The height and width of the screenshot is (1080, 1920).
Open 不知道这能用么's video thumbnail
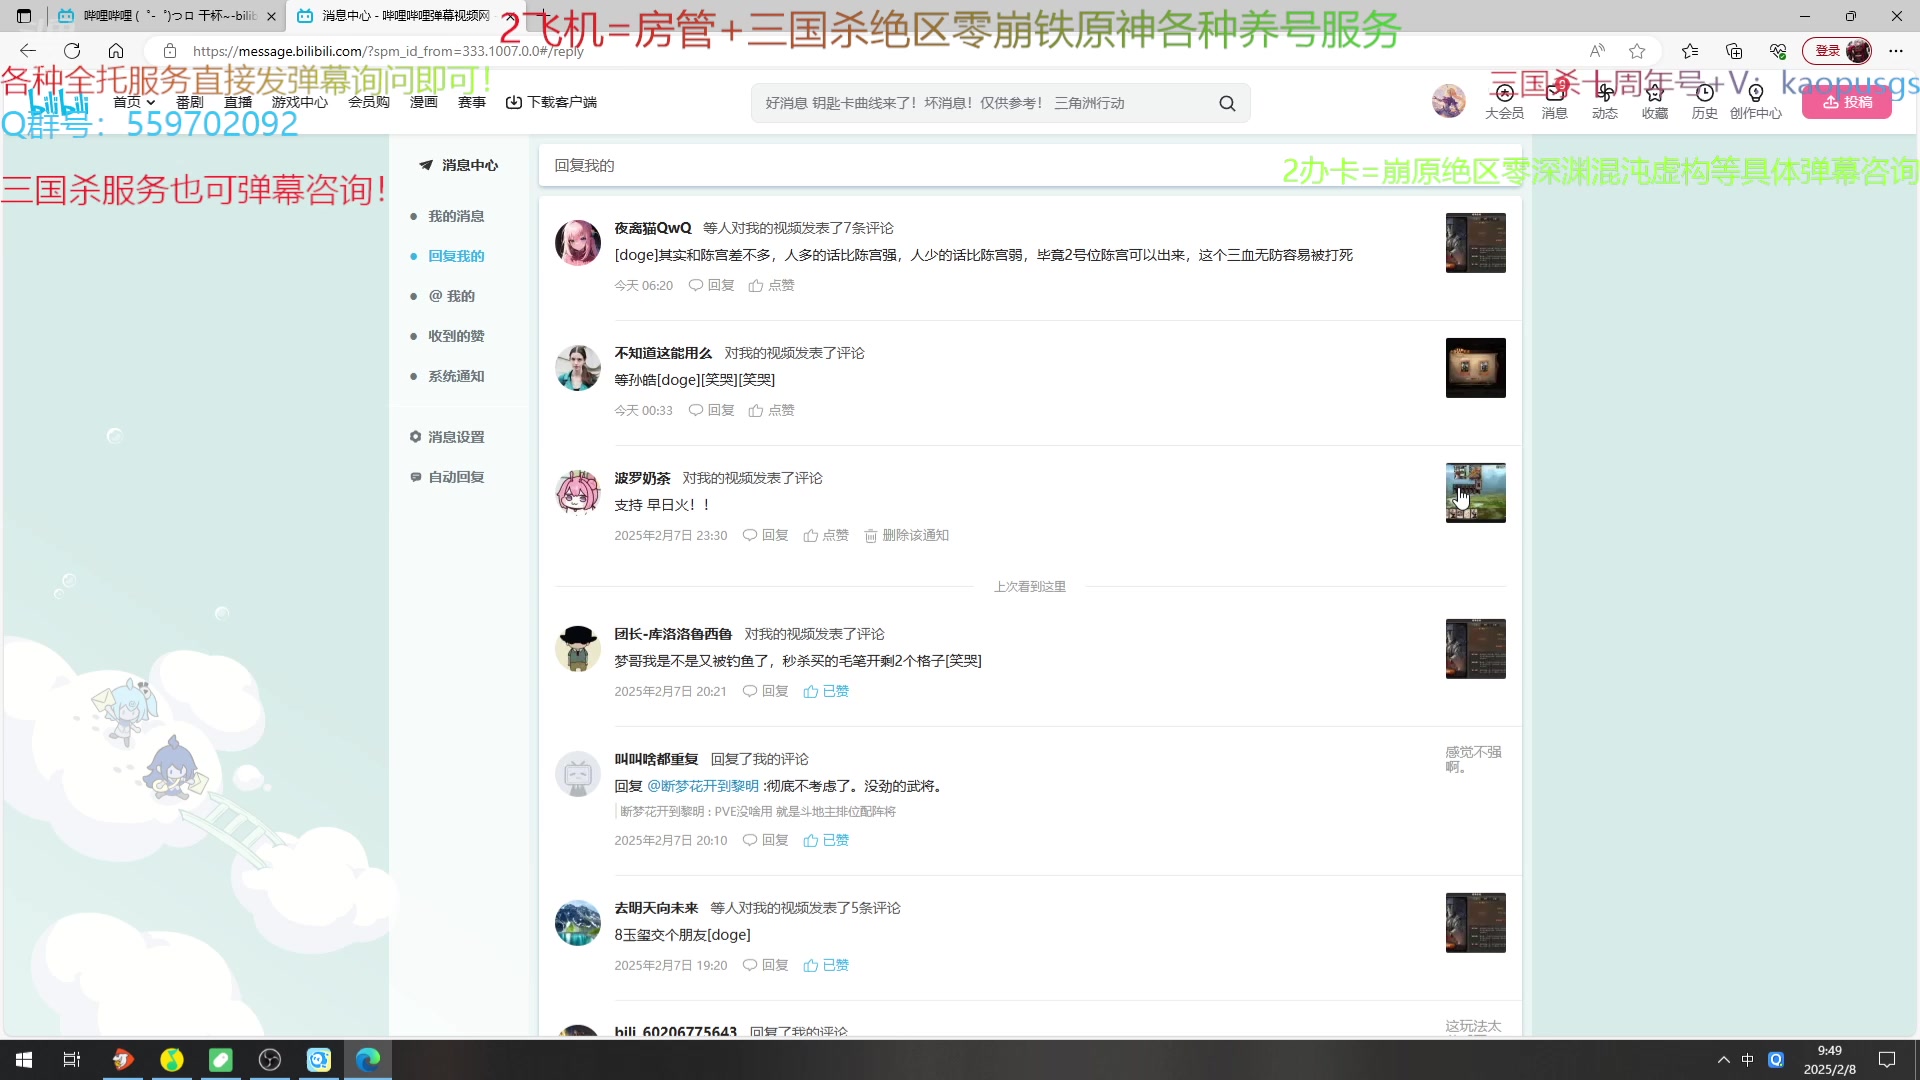click(1475, 368)
